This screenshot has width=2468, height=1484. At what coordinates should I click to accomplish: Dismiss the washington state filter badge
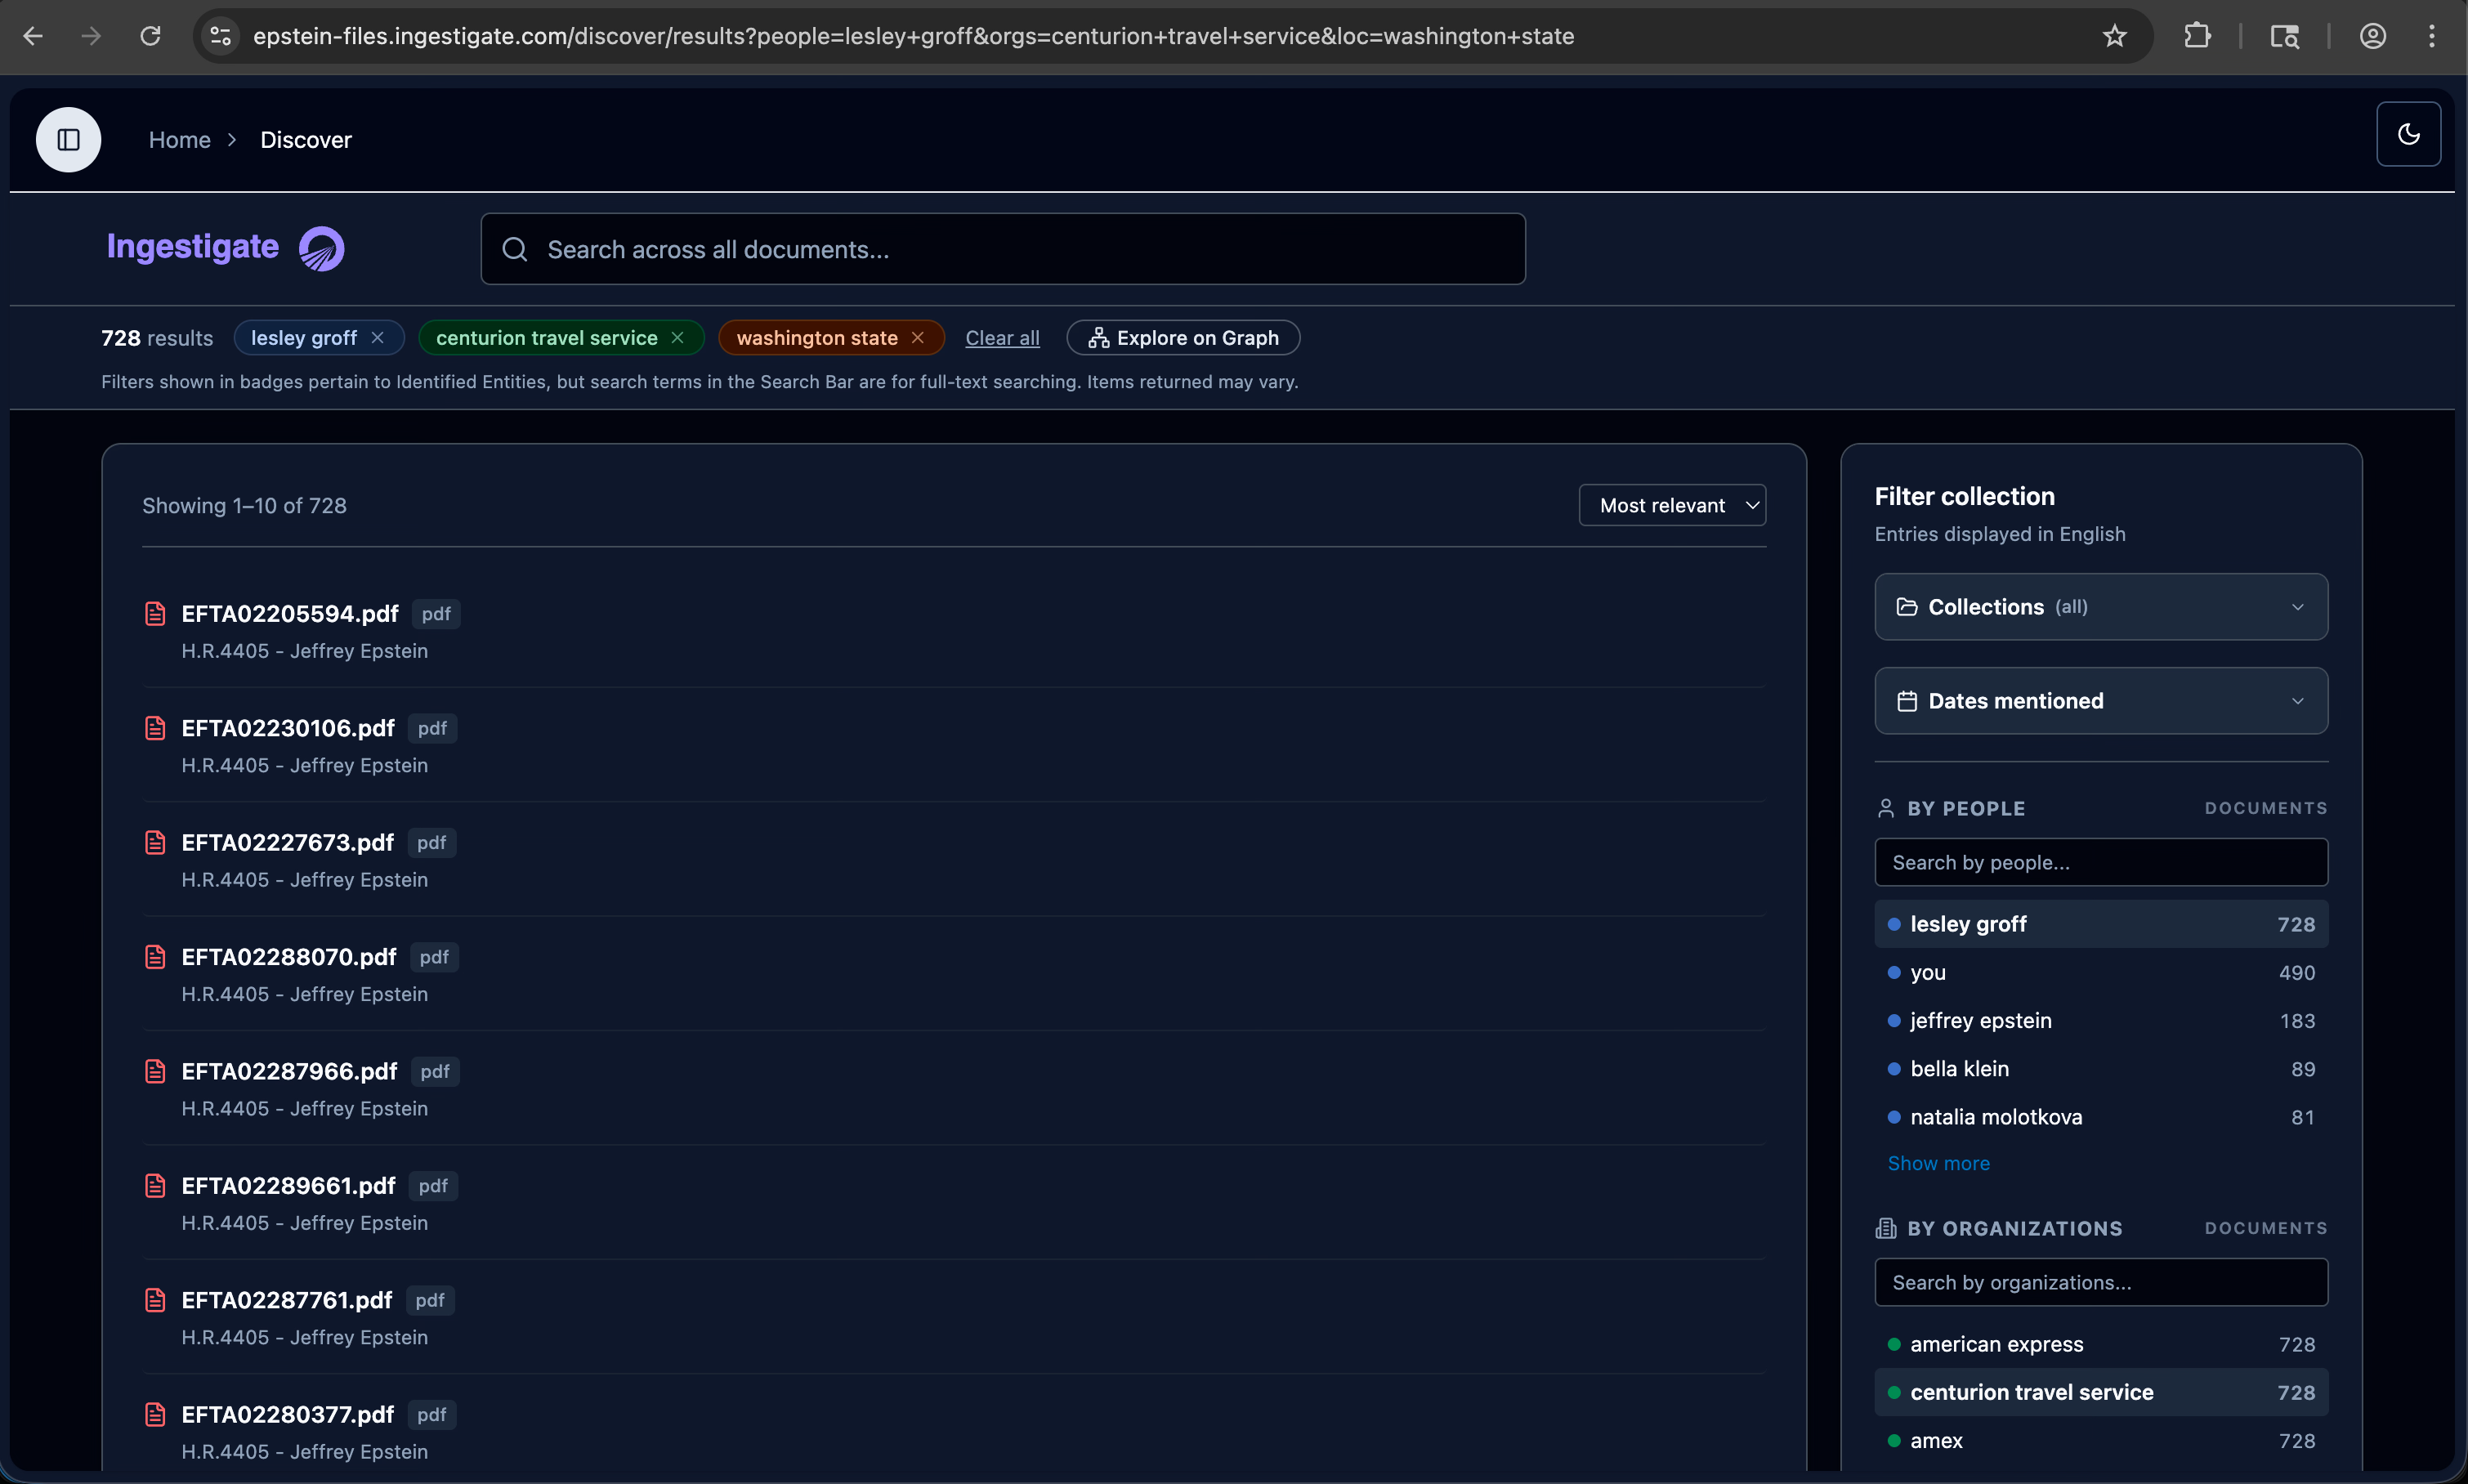(917, 337)
